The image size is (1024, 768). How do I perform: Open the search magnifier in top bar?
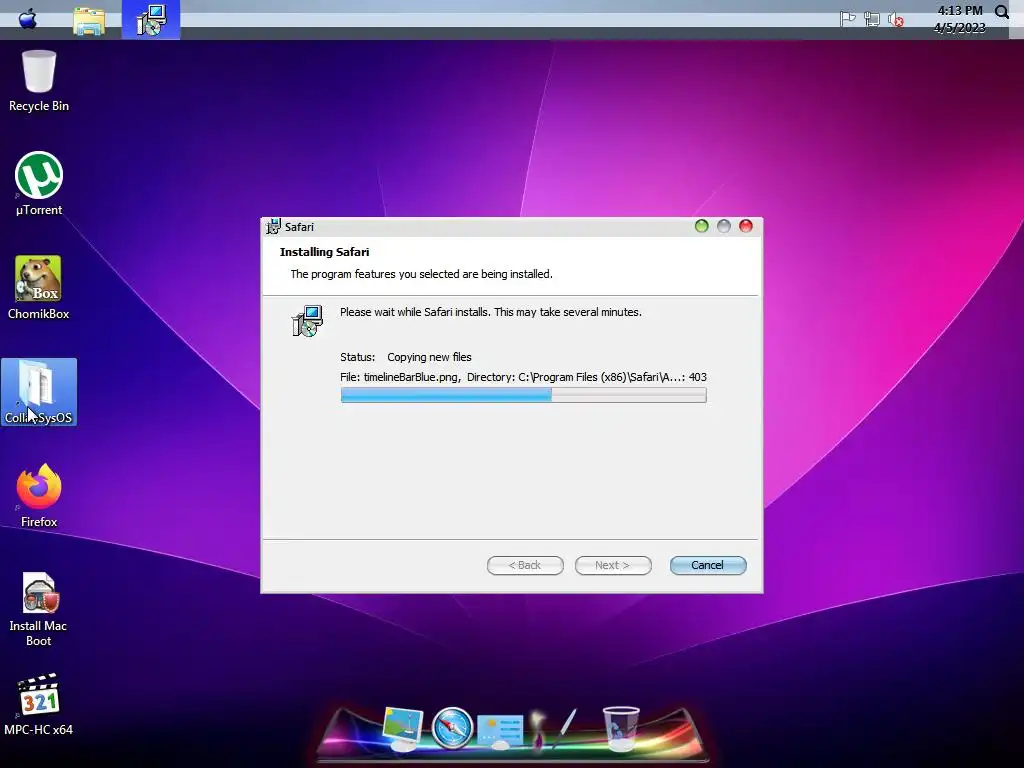(x=1002, y=12)
